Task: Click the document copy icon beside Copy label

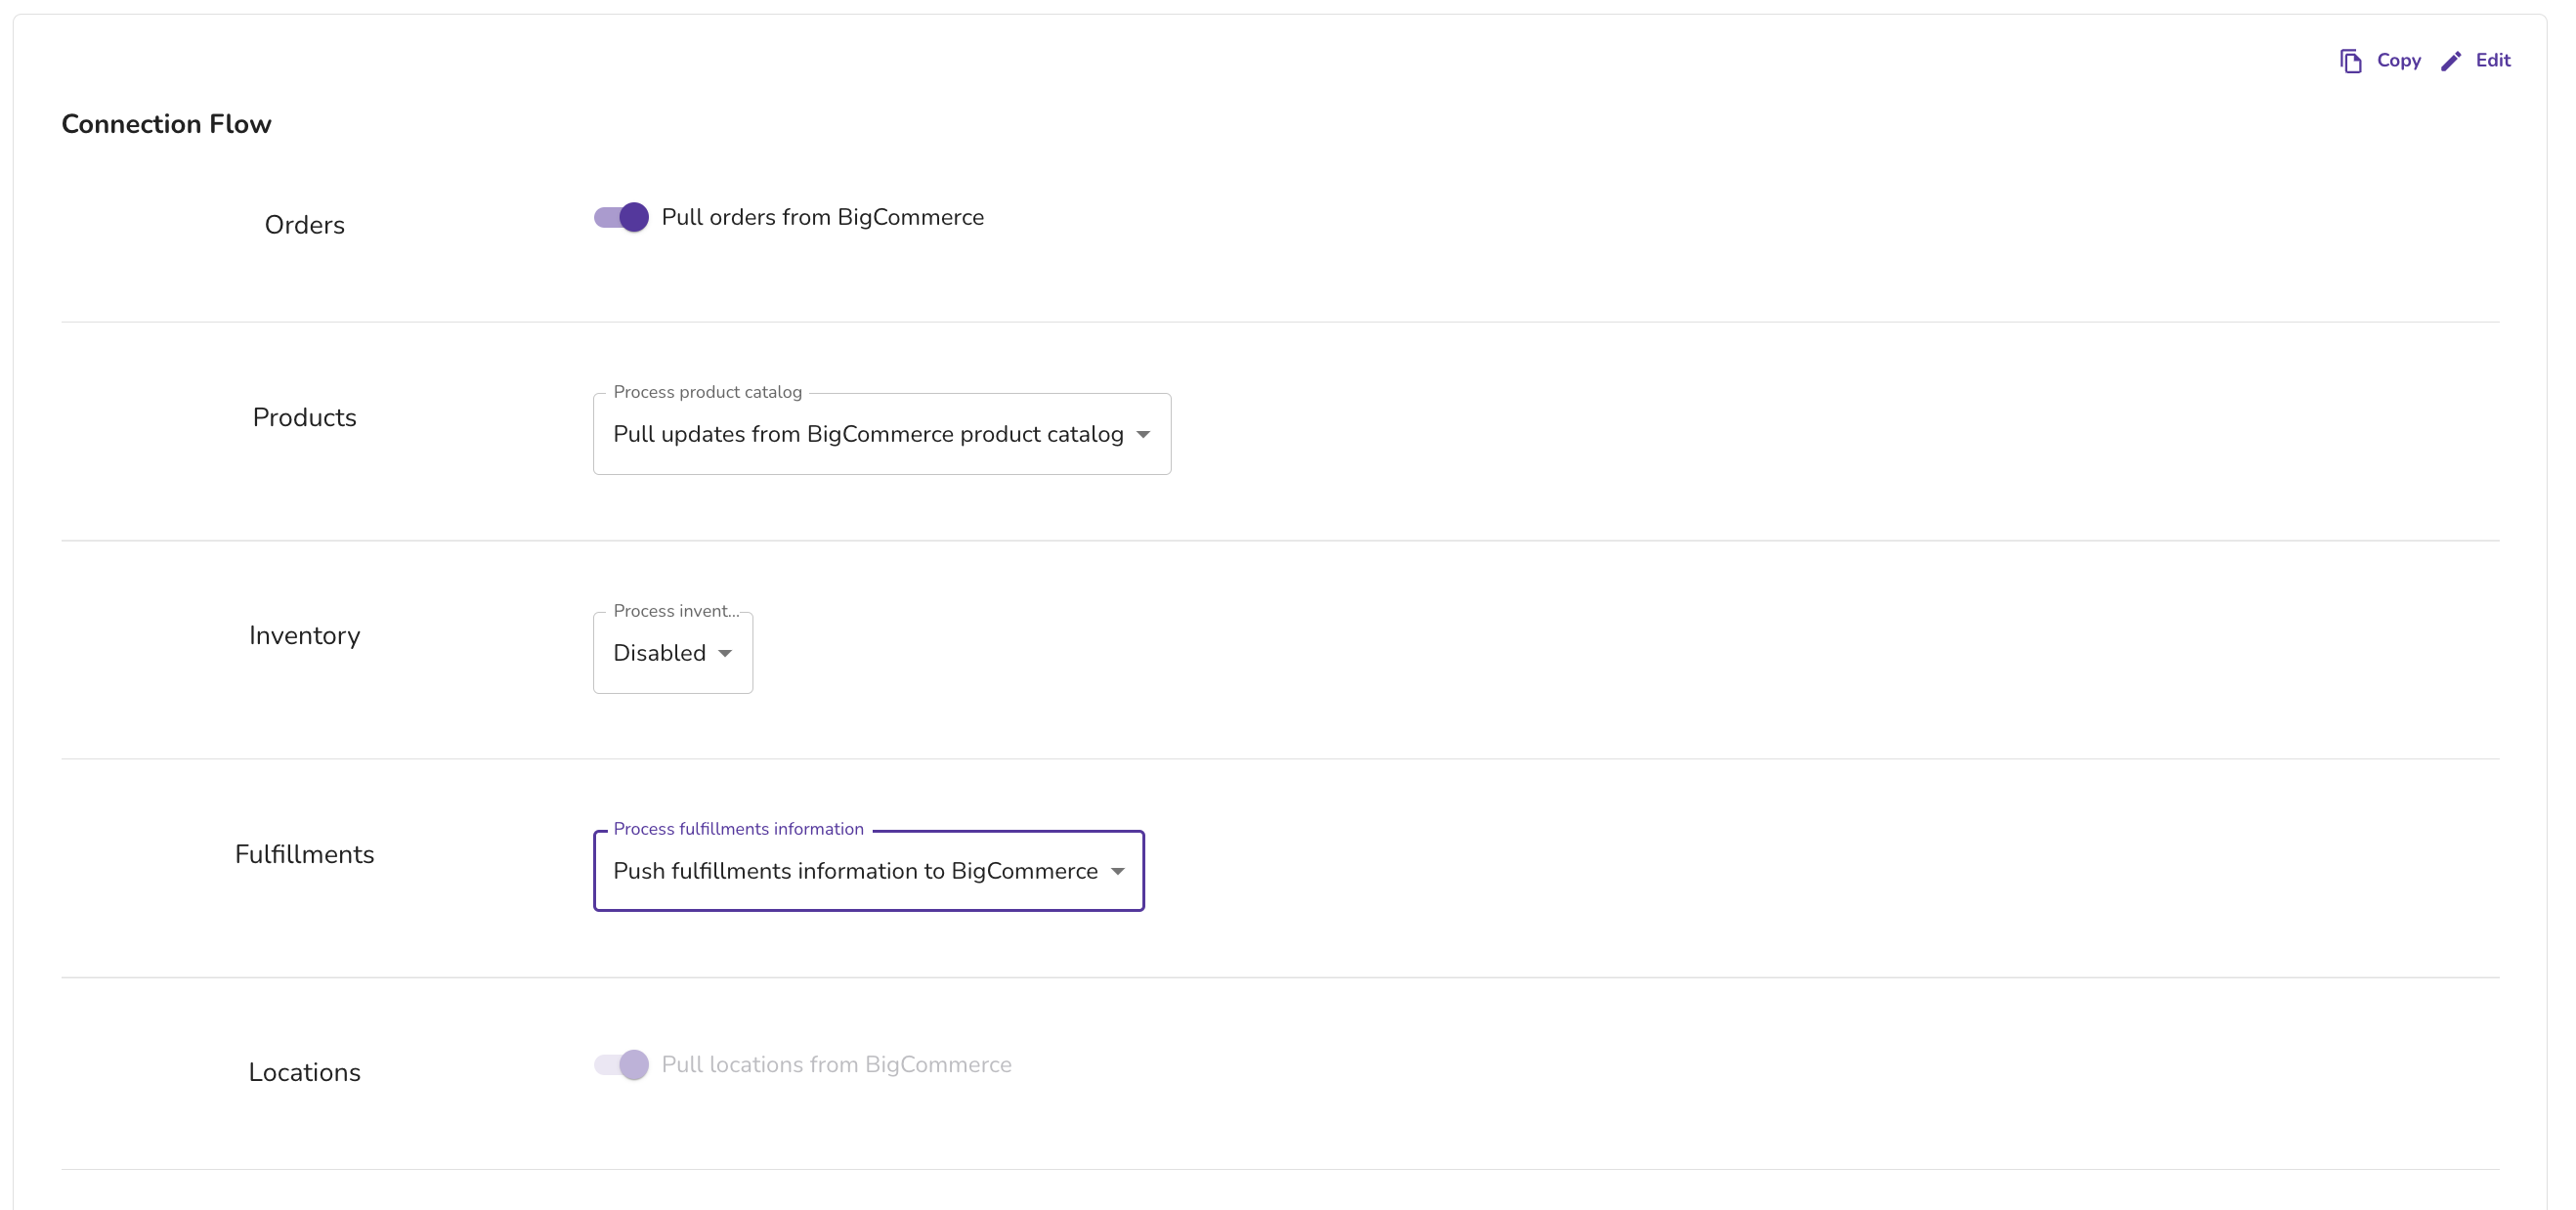Action: point(2349,60)
